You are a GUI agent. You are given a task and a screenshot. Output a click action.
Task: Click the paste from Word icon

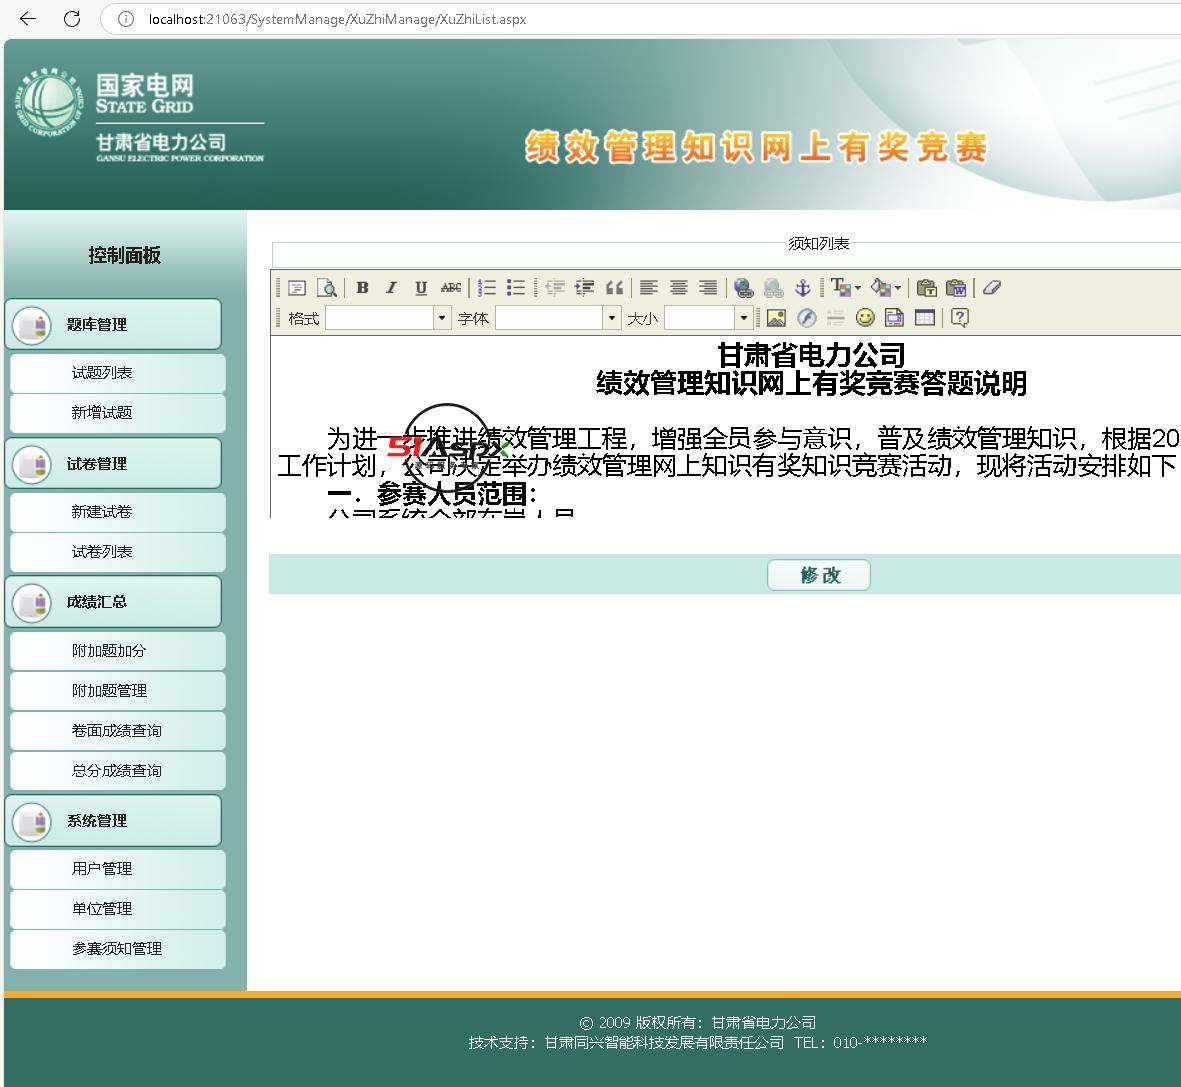coord(957,288)
